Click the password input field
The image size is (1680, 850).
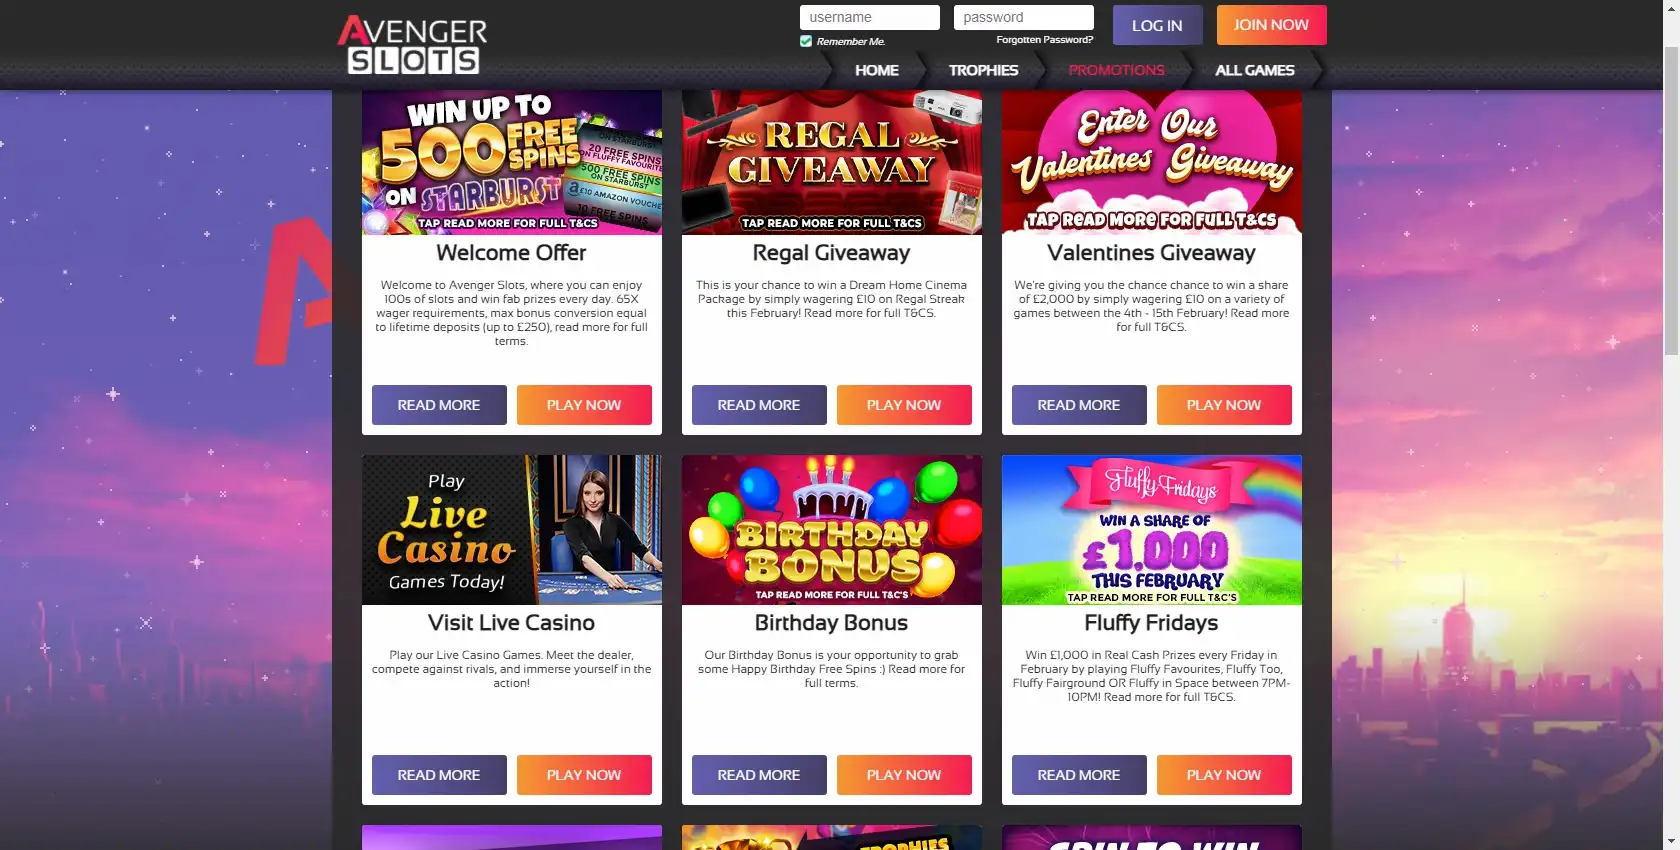[x=1023, y=17]
